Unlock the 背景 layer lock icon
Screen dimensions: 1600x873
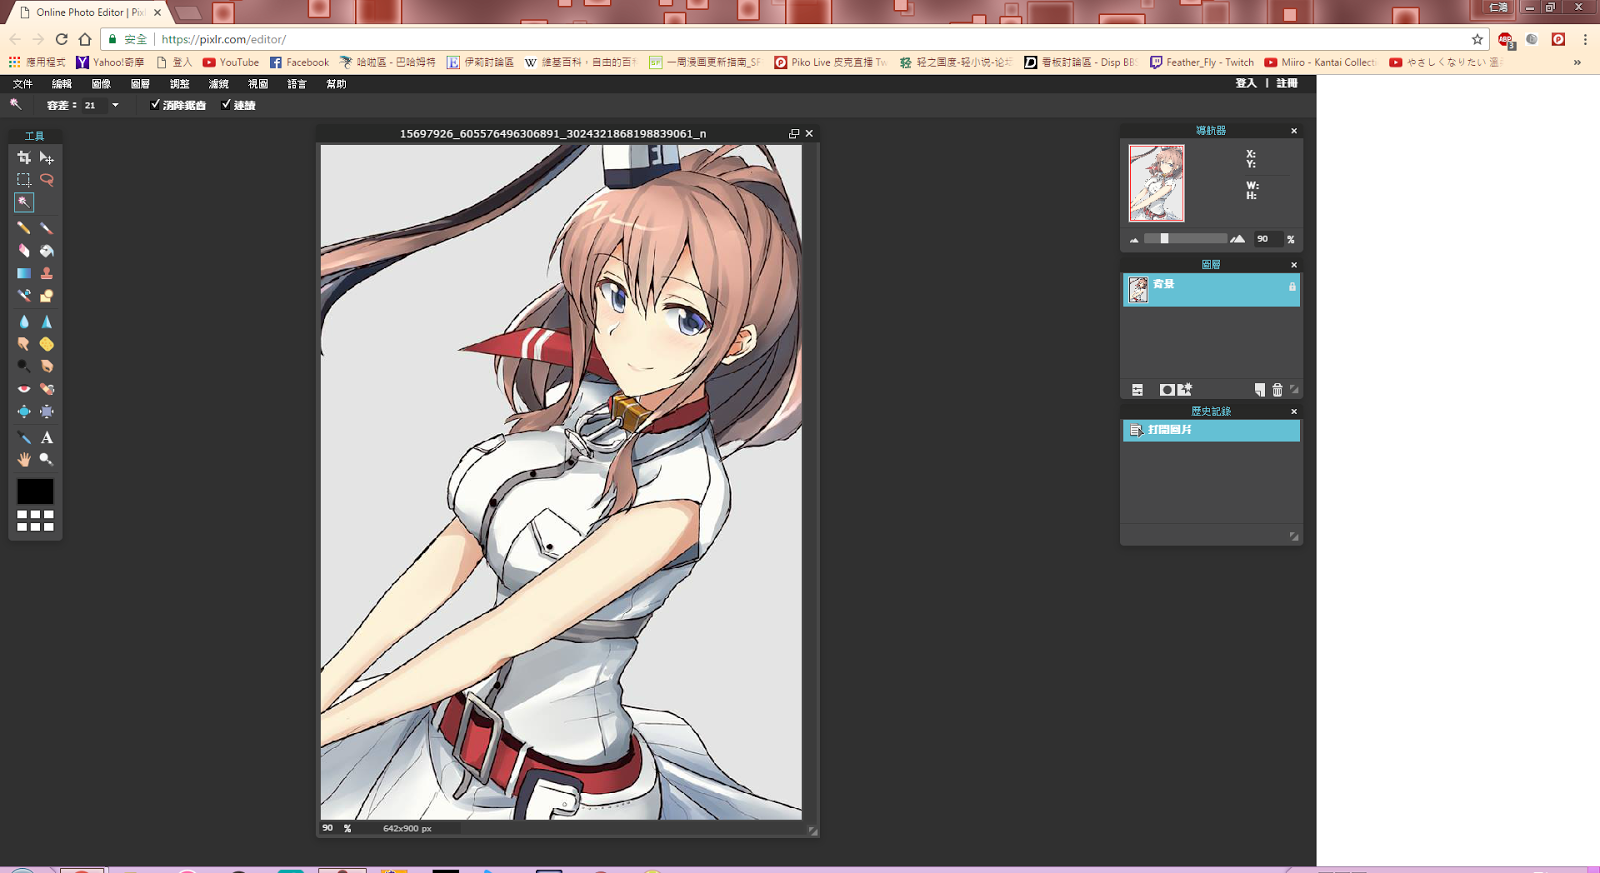pos(1292,287)
